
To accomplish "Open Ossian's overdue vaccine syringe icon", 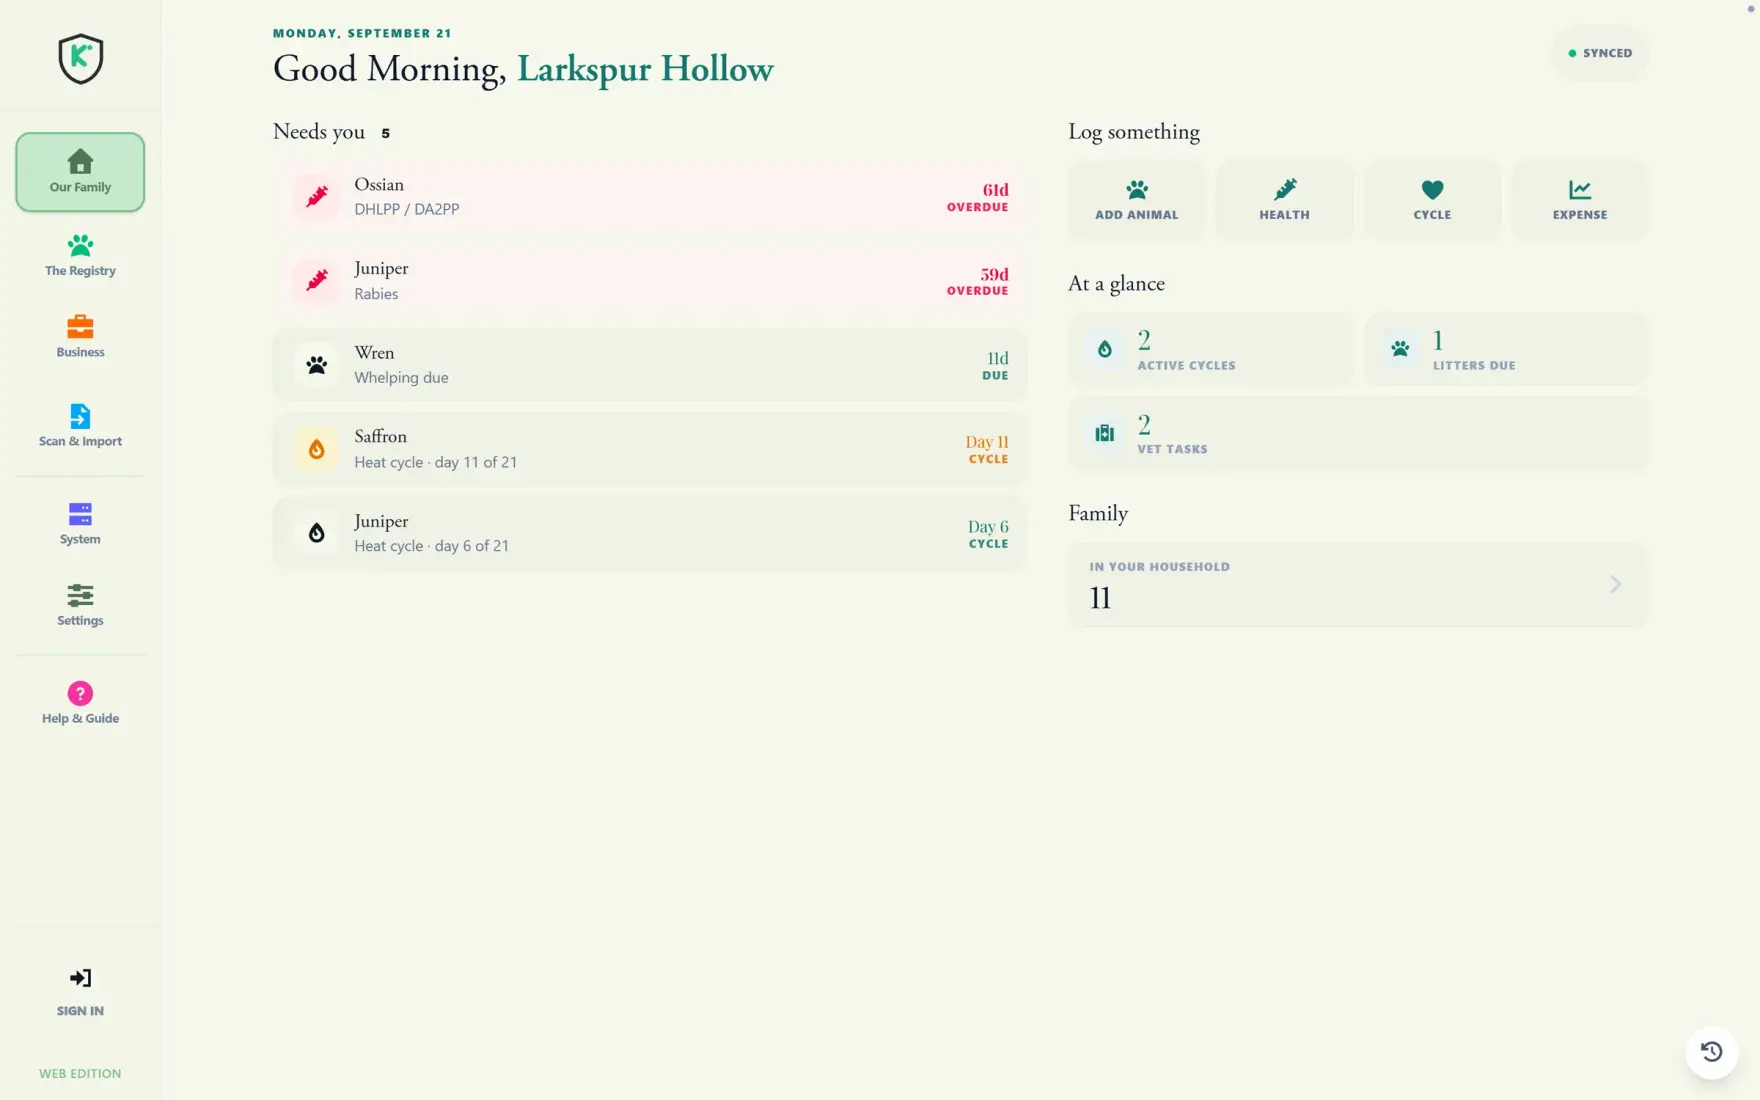I will [316, 197].
